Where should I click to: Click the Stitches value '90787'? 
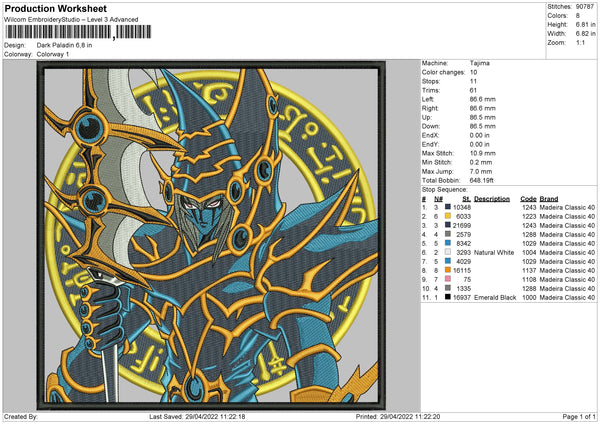[585, 7]
